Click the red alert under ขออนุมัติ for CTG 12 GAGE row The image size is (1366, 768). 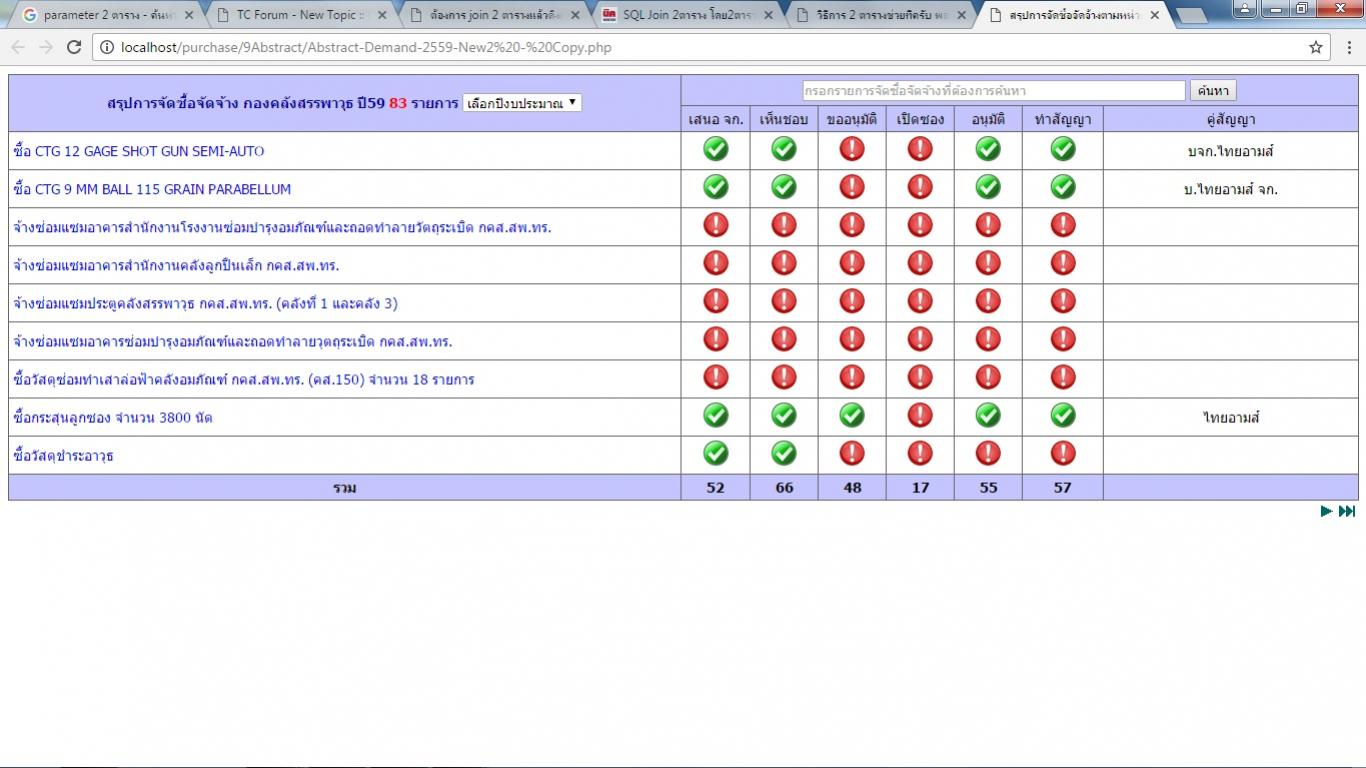pos(851,149)
